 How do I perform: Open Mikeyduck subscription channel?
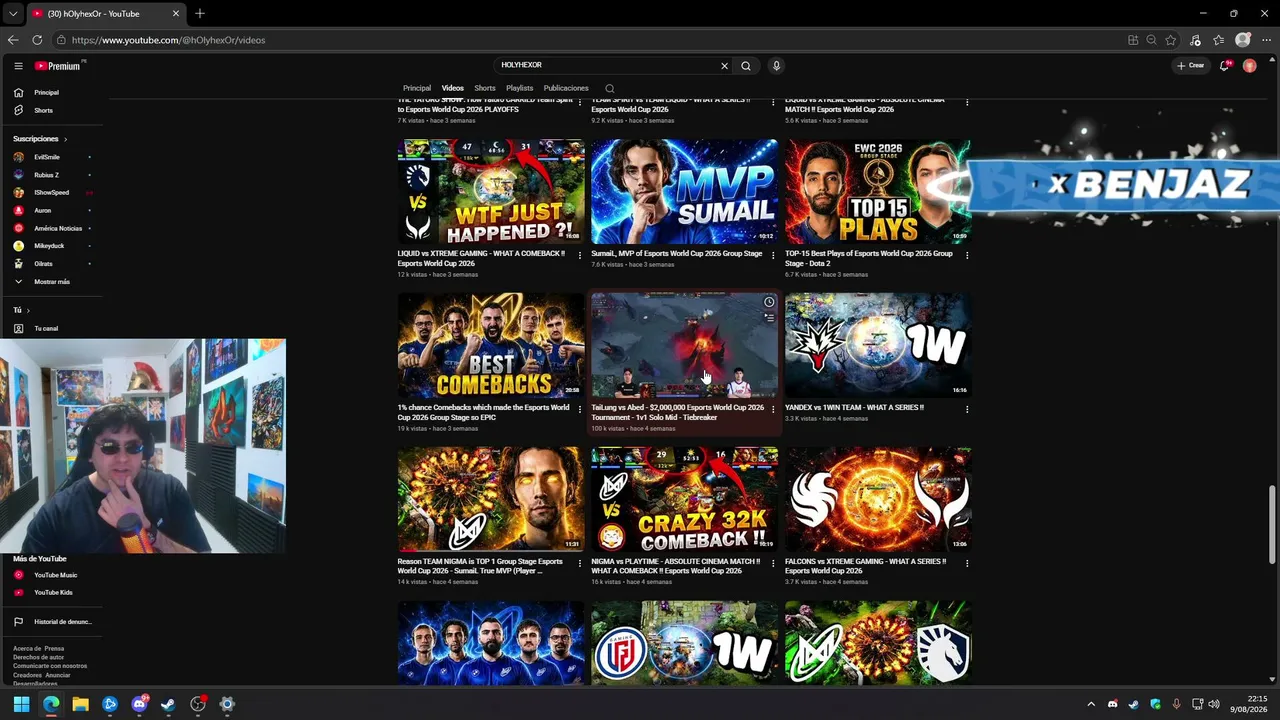49,246
